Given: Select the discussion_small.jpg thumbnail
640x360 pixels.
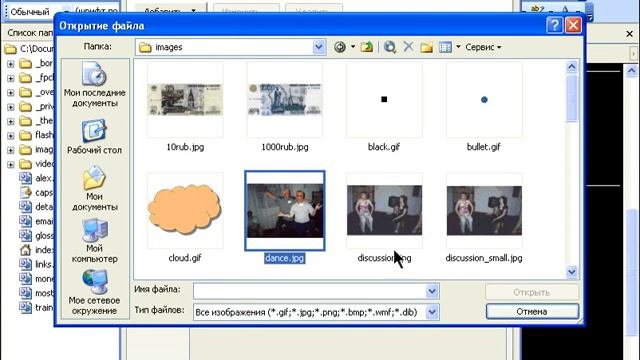Looking at the screenshot, I should (x=484, y=210).
